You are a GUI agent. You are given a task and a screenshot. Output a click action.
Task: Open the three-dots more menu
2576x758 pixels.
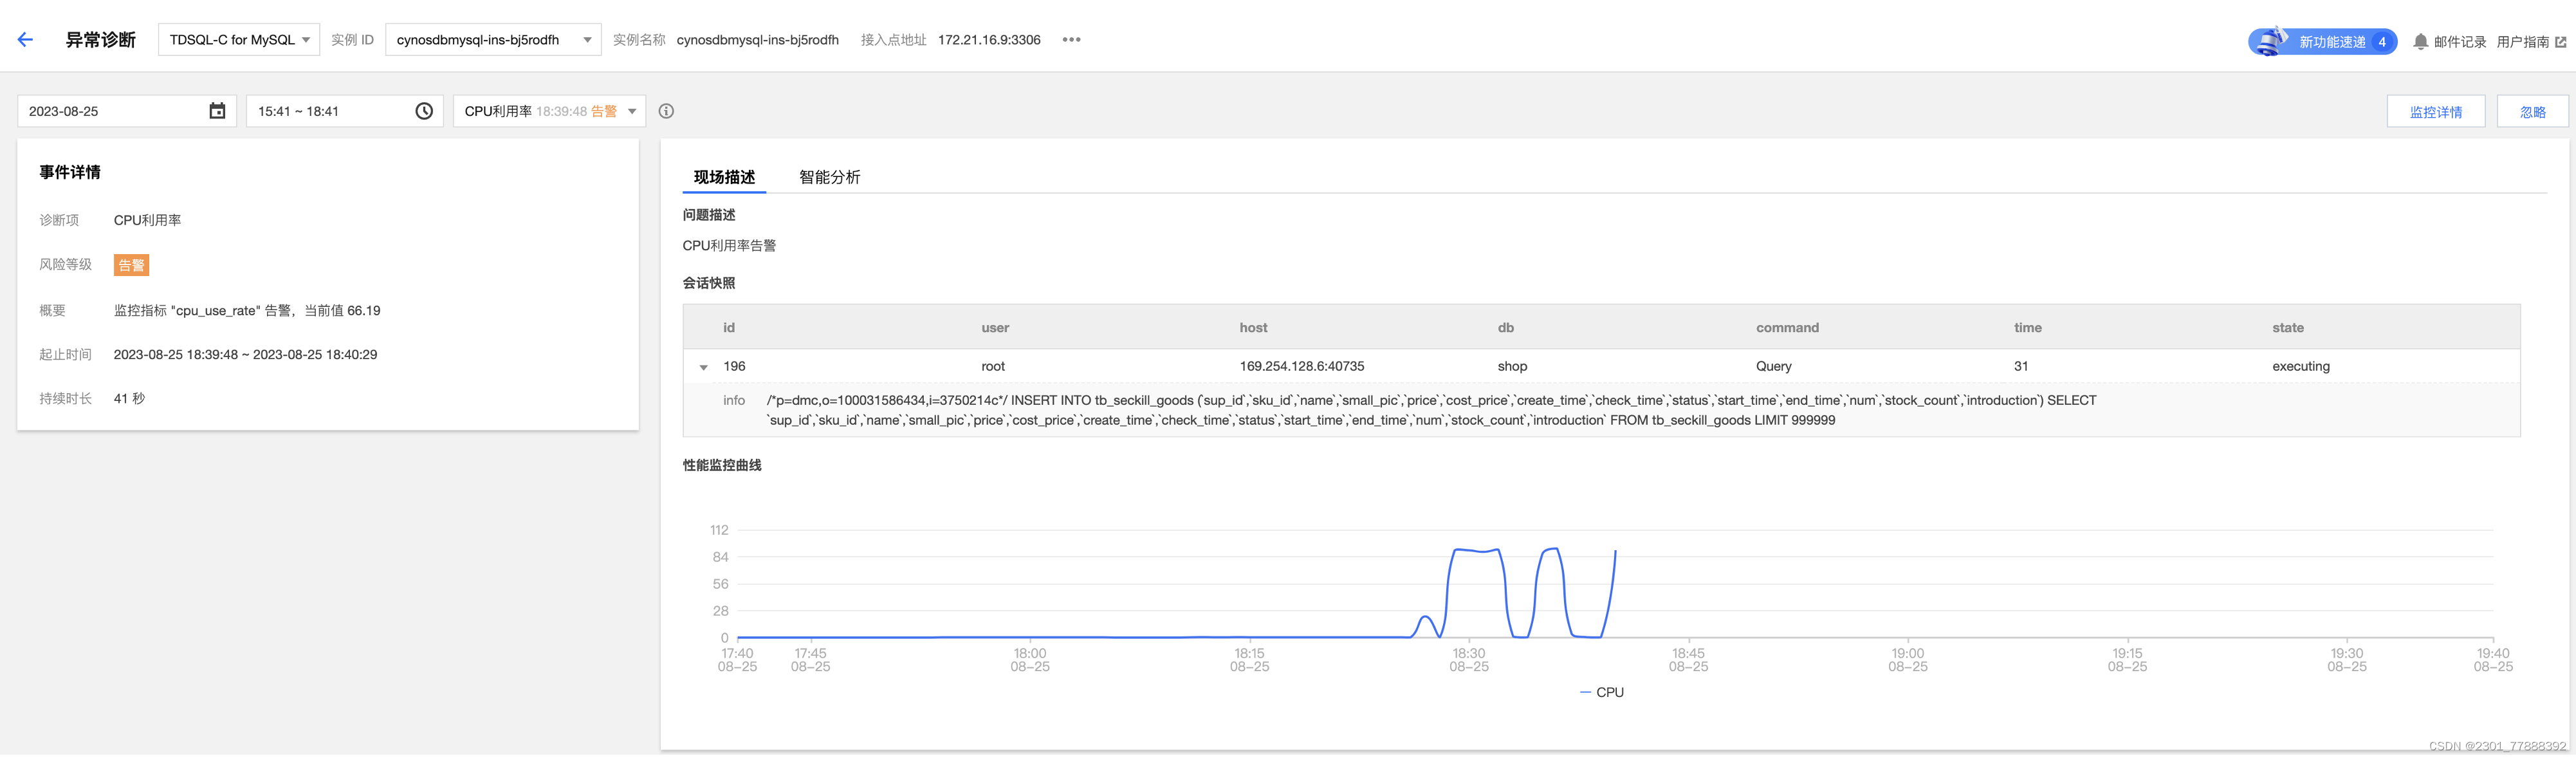(1071, 40)
